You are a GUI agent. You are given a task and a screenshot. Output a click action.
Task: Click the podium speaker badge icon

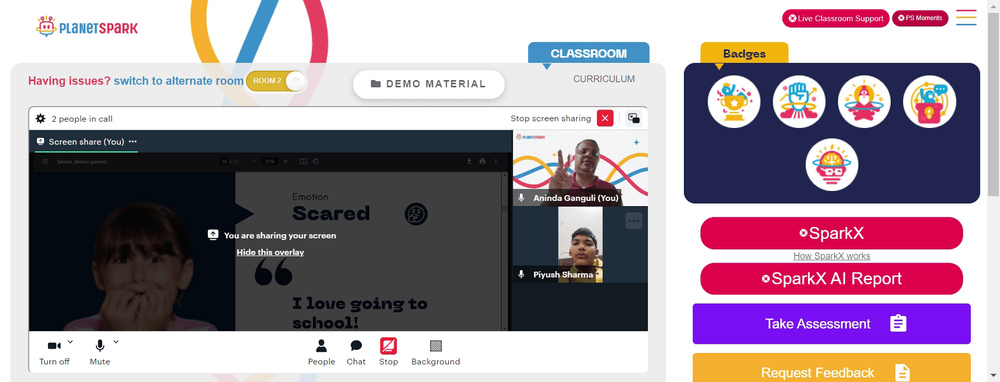pos(929,101)
